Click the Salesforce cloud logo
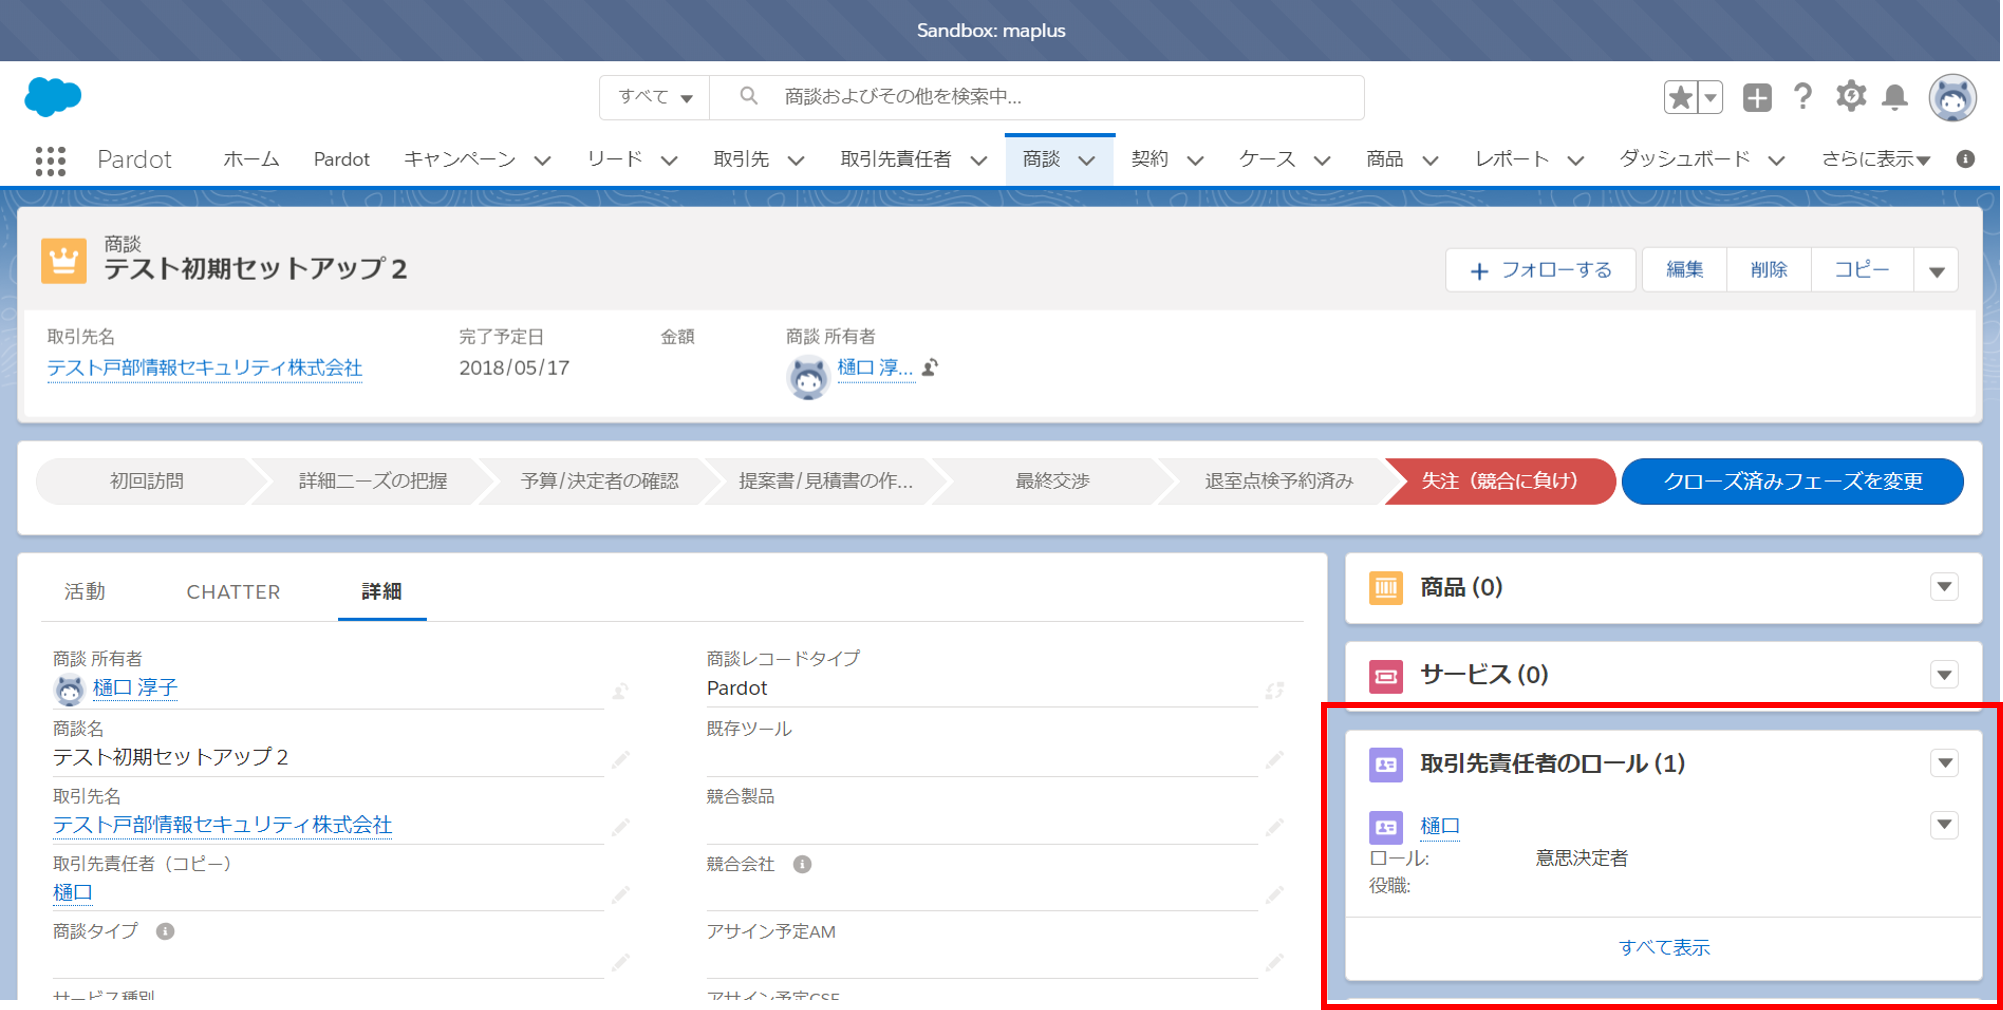 pos(52,97)
